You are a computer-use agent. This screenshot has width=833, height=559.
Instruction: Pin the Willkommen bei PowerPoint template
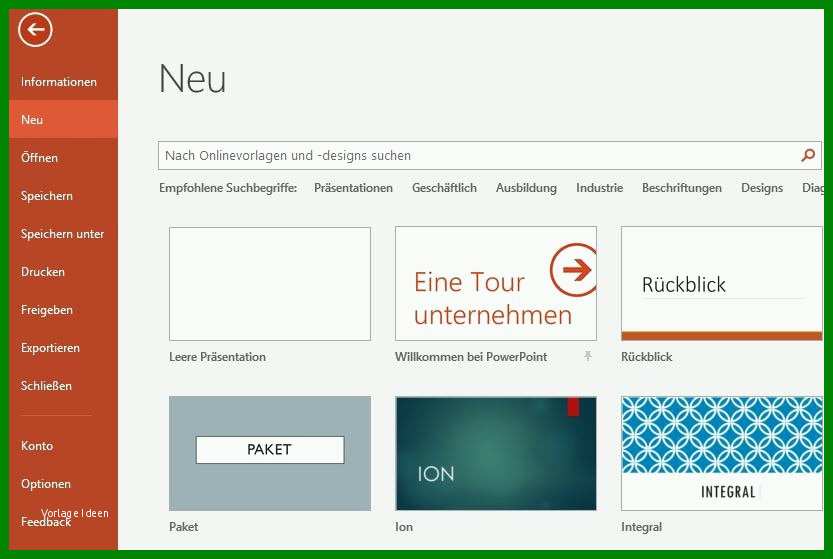(x=588, y=356)
